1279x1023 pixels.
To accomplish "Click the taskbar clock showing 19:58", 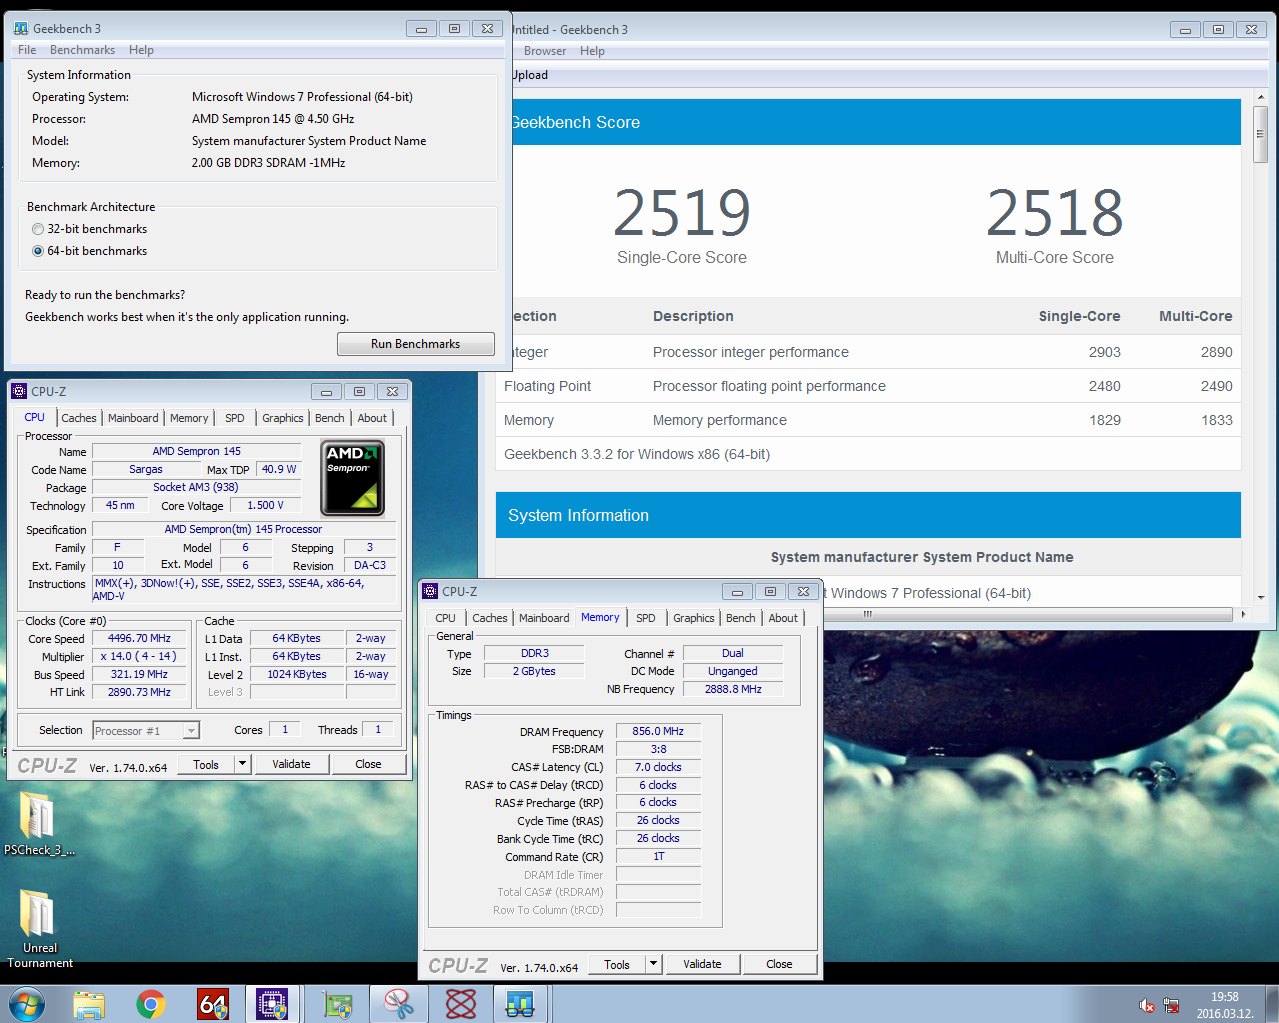I will click(1224, 1004).
